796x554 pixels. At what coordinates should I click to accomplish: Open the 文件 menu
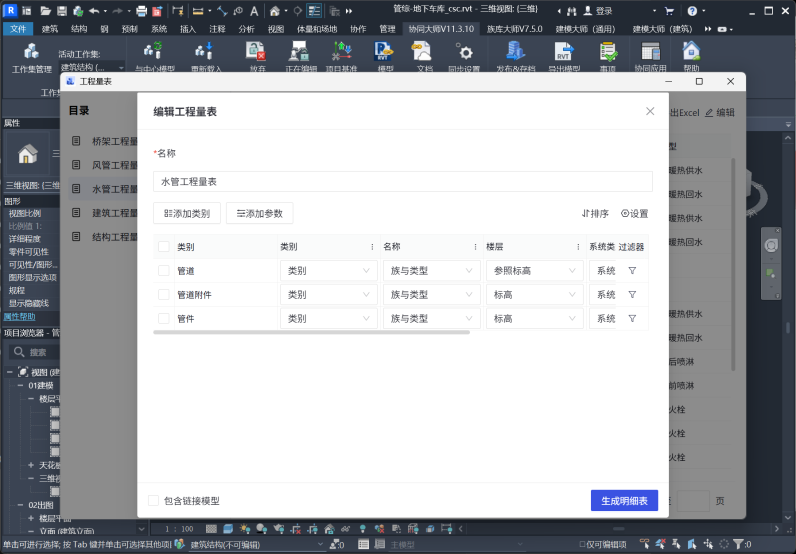[x=18, y=29]
